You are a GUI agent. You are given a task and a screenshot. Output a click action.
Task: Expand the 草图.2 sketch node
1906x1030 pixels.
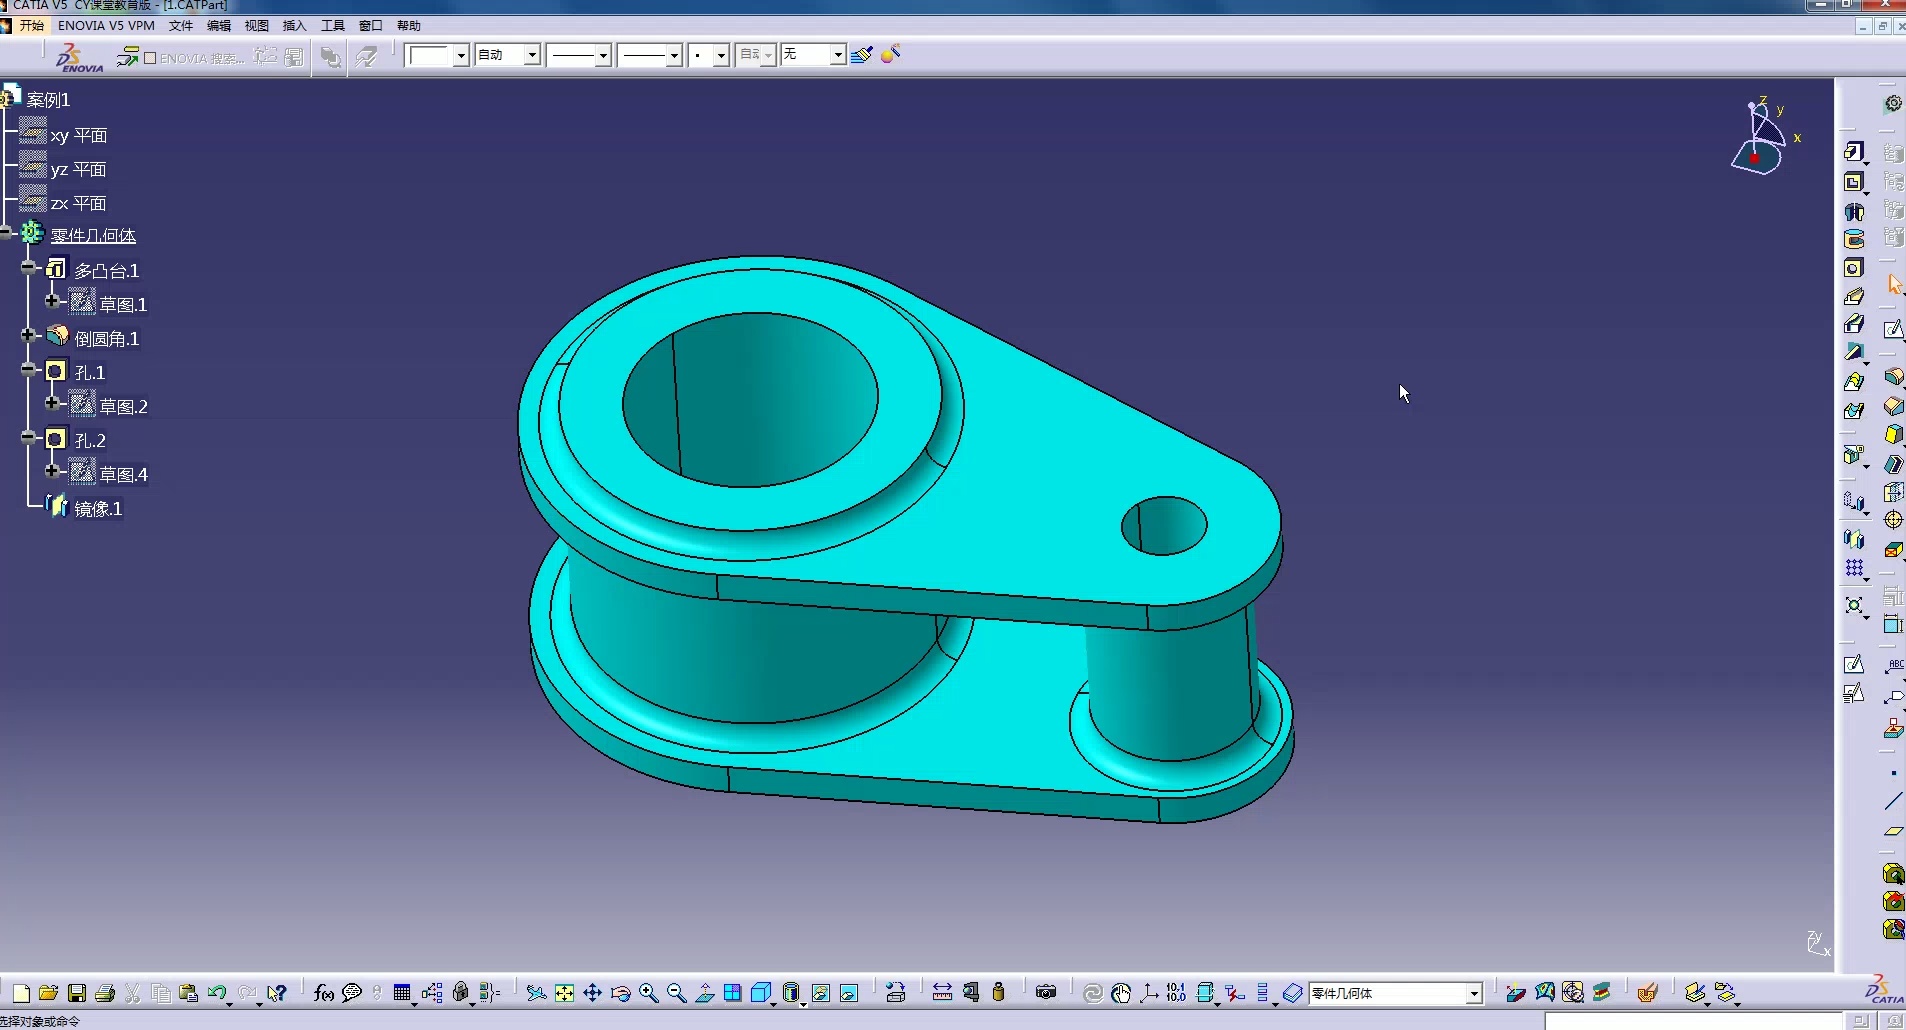click(52, 404)
